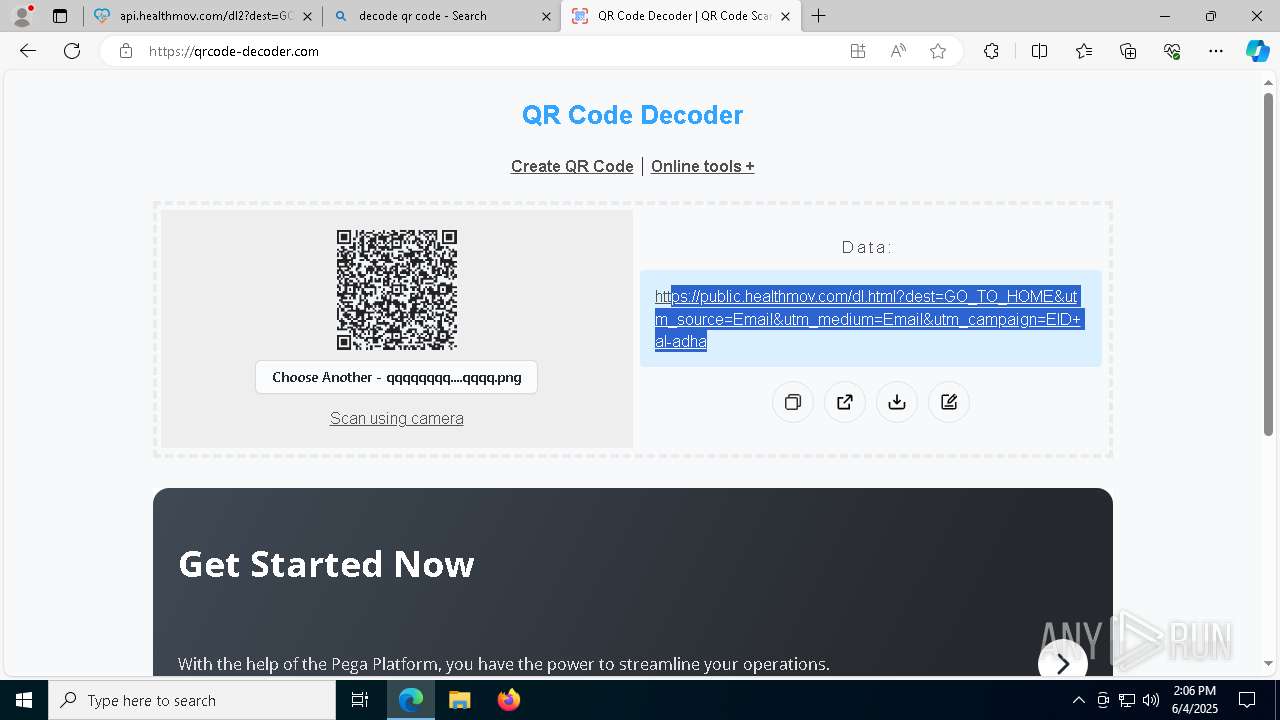Open File Explorer from taskbar
The width and height of the screenshot is (1280, 720).
pos(459,700)
